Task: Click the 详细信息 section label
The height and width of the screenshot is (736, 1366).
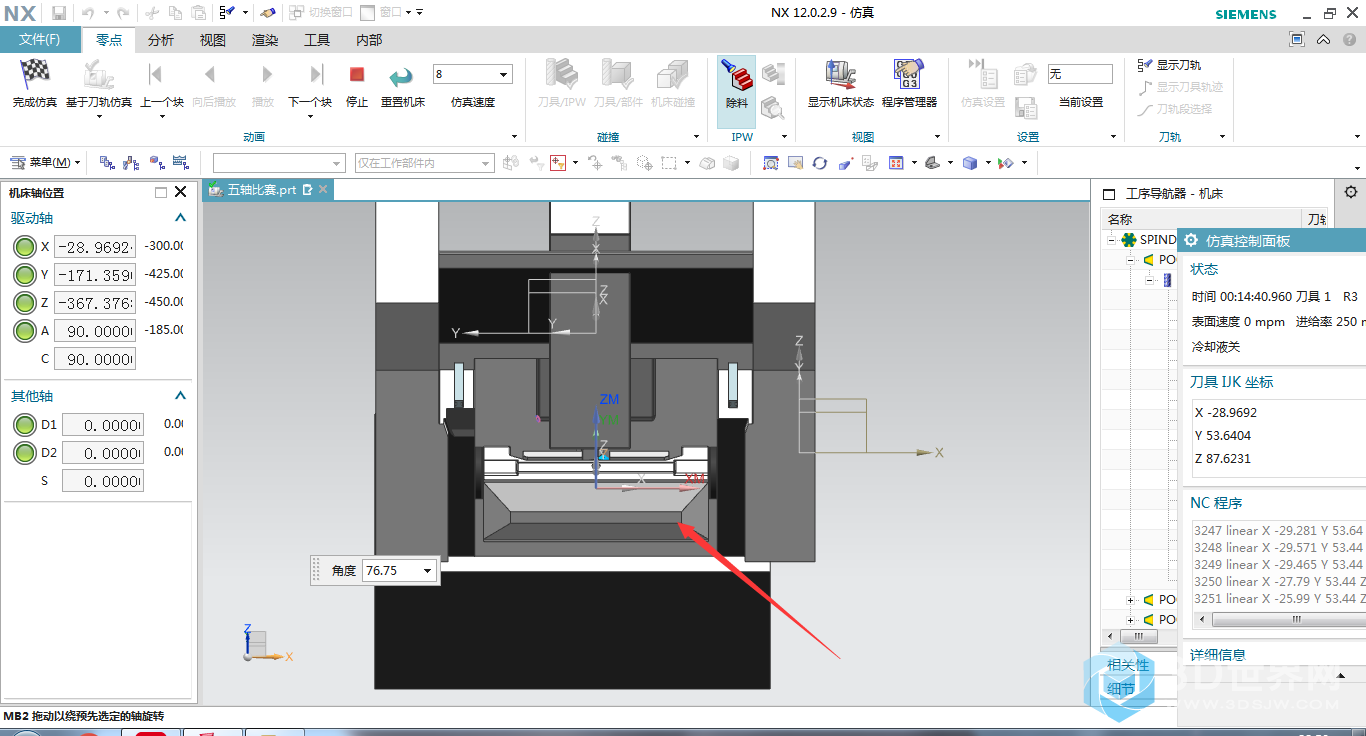Action: (x=1218, y=655)
